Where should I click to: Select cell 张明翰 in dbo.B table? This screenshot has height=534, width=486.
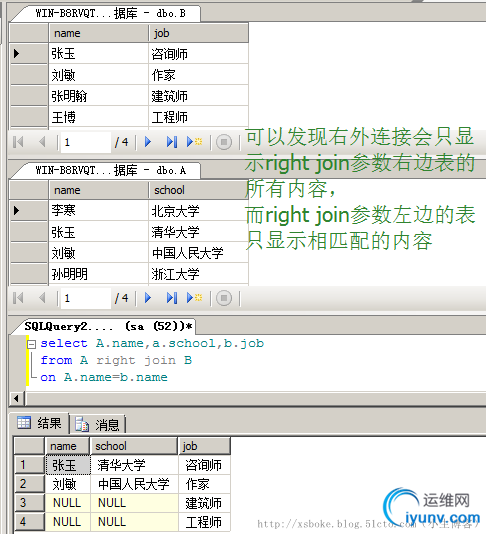pos(99,96)
